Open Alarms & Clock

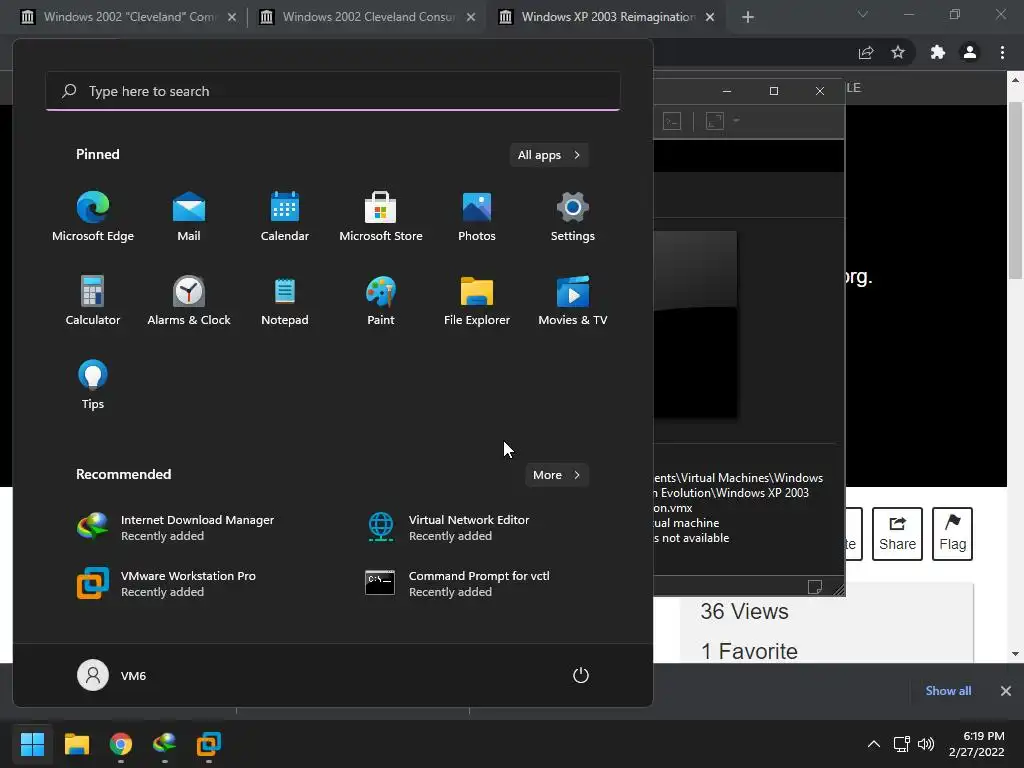click(189, 300)
